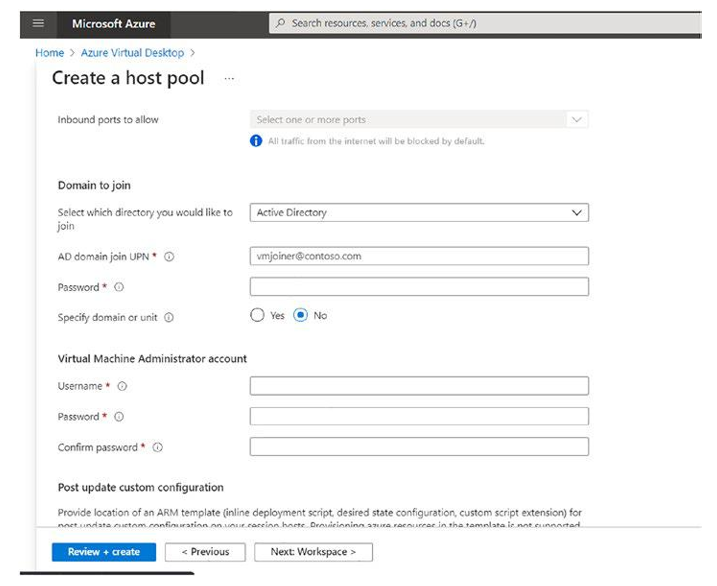The image size is (717, 586).
Task: Click the Create a host pool title
Action: click(x=128, y=78)
